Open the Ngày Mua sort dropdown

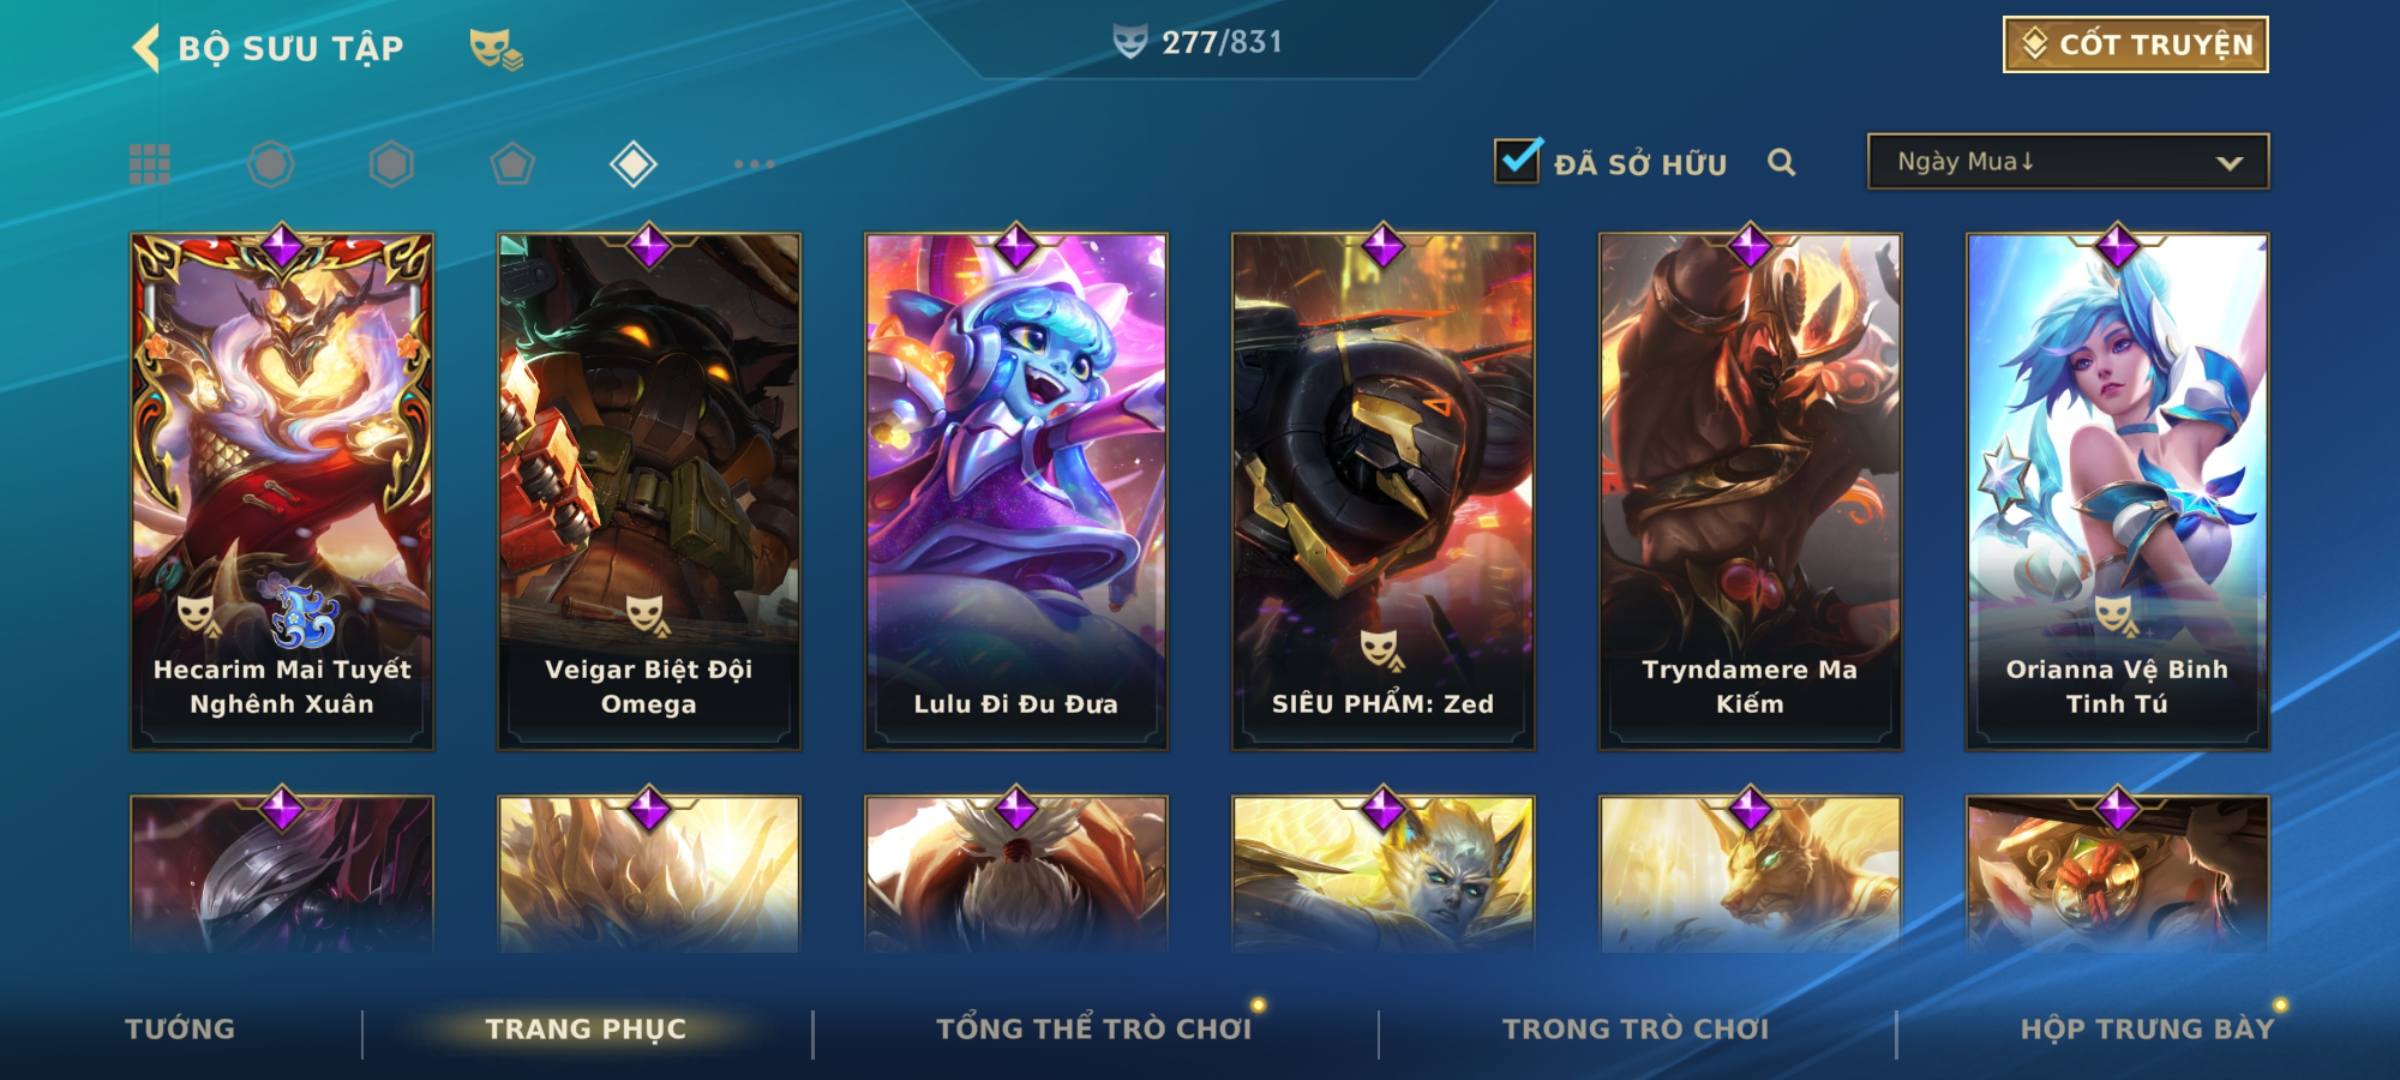pyautogui.click(x=2068, y=161)
